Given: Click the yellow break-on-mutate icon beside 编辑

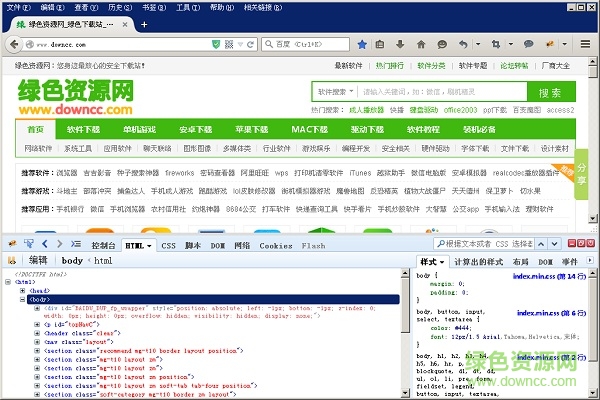Looking at the screenshot, I should (12, 261).
